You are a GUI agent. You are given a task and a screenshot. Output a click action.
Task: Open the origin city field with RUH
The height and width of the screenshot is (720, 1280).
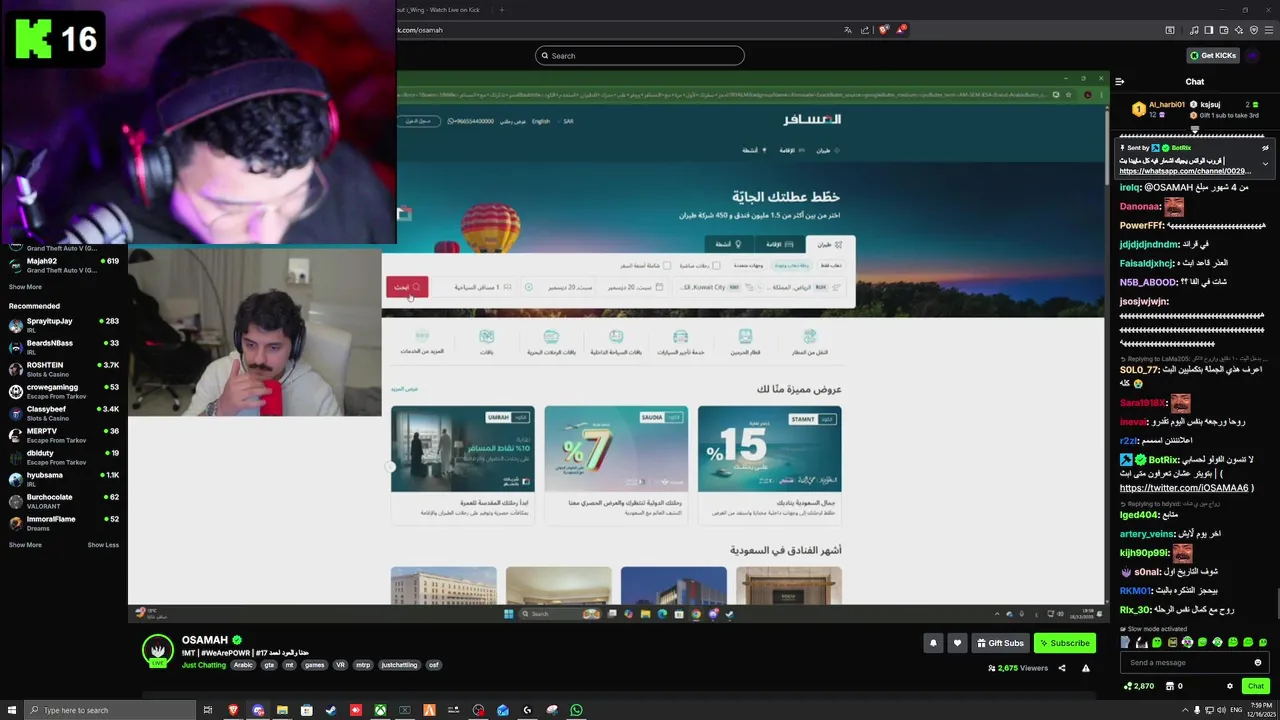pyautogui.click(x=802, y=287)
